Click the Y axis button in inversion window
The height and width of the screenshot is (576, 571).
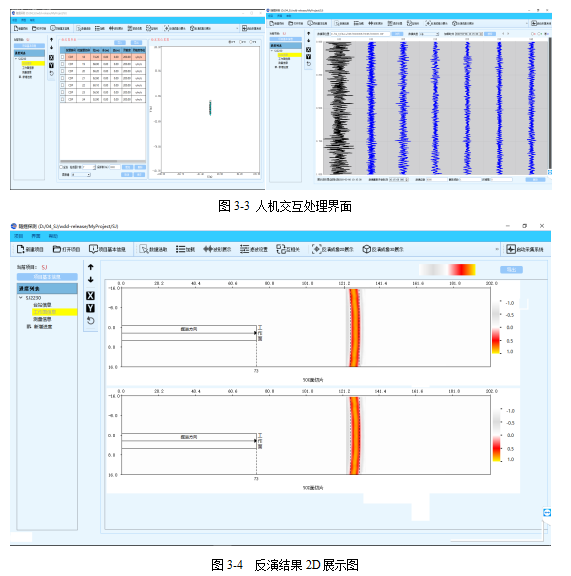point(90,308)
